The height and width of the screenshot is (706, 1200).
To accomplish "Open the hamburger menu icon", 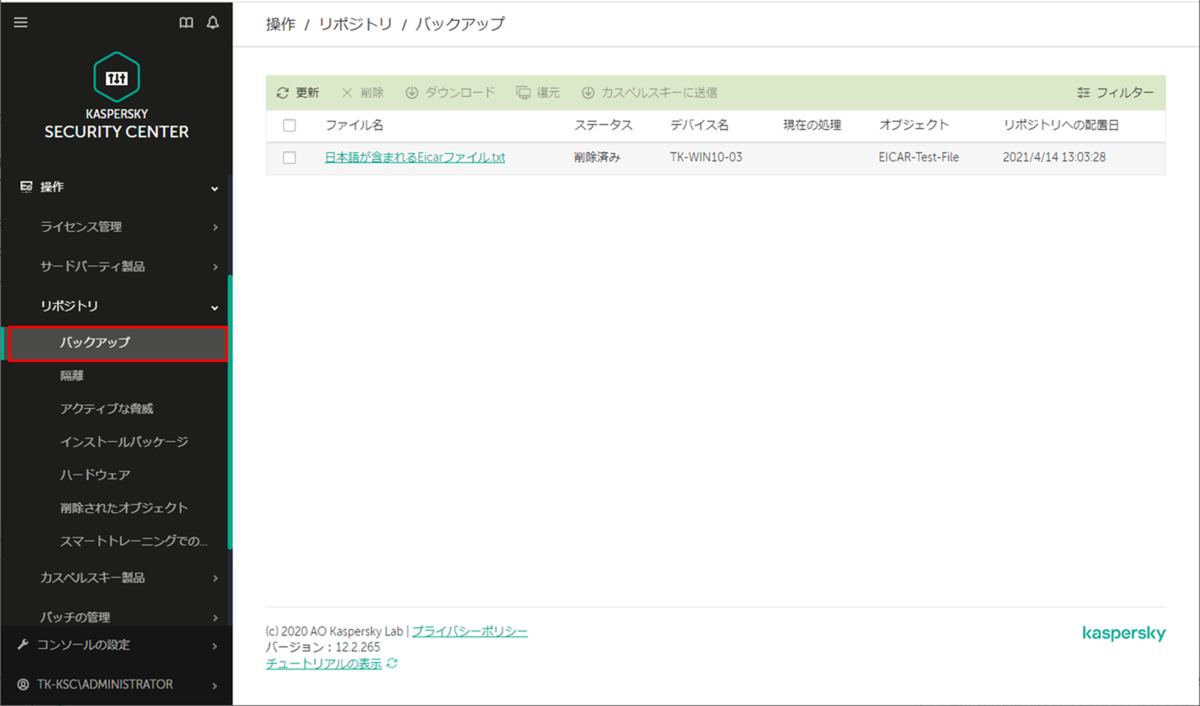I will tap(20, 21).
